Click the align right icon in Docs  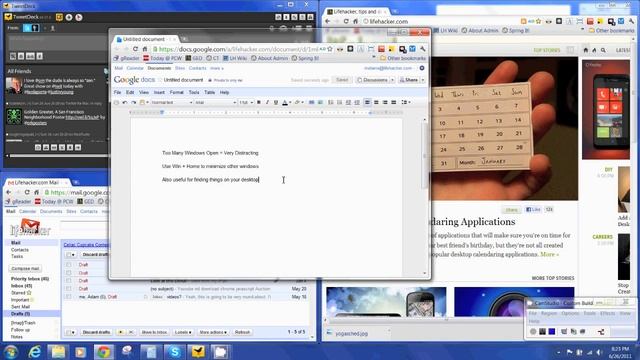tap(385, 102)
